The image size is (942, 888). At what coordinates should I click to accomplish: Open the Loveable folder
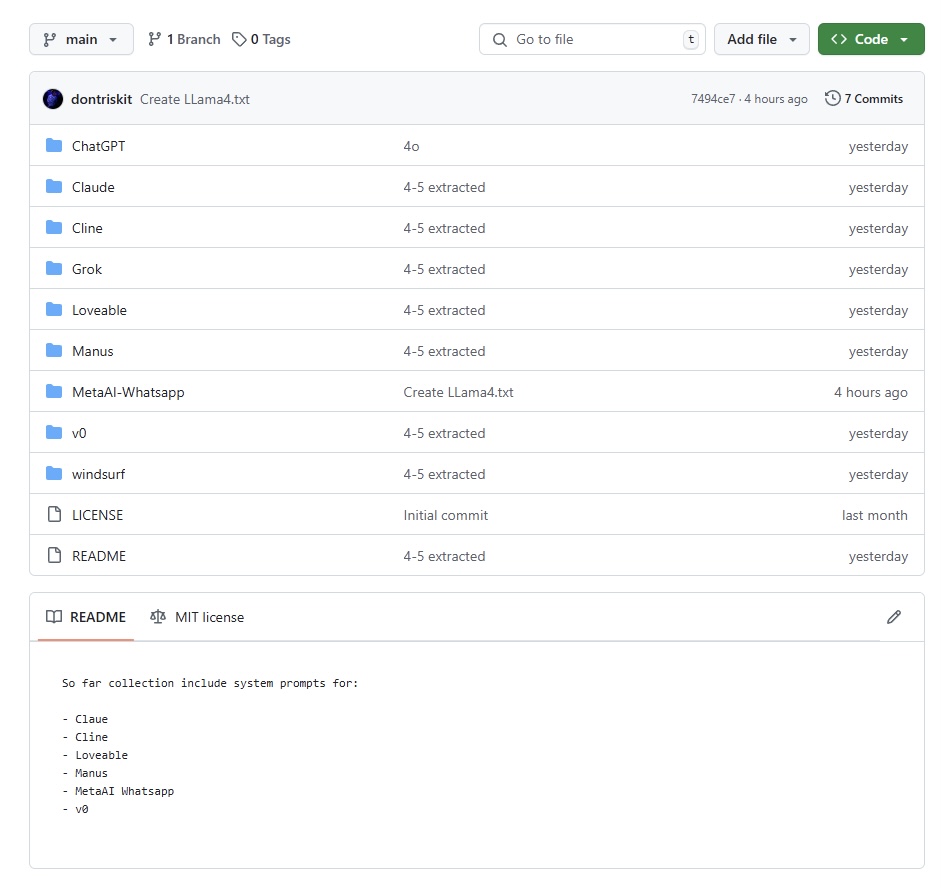pyautogui.click(x=100, y=310)
